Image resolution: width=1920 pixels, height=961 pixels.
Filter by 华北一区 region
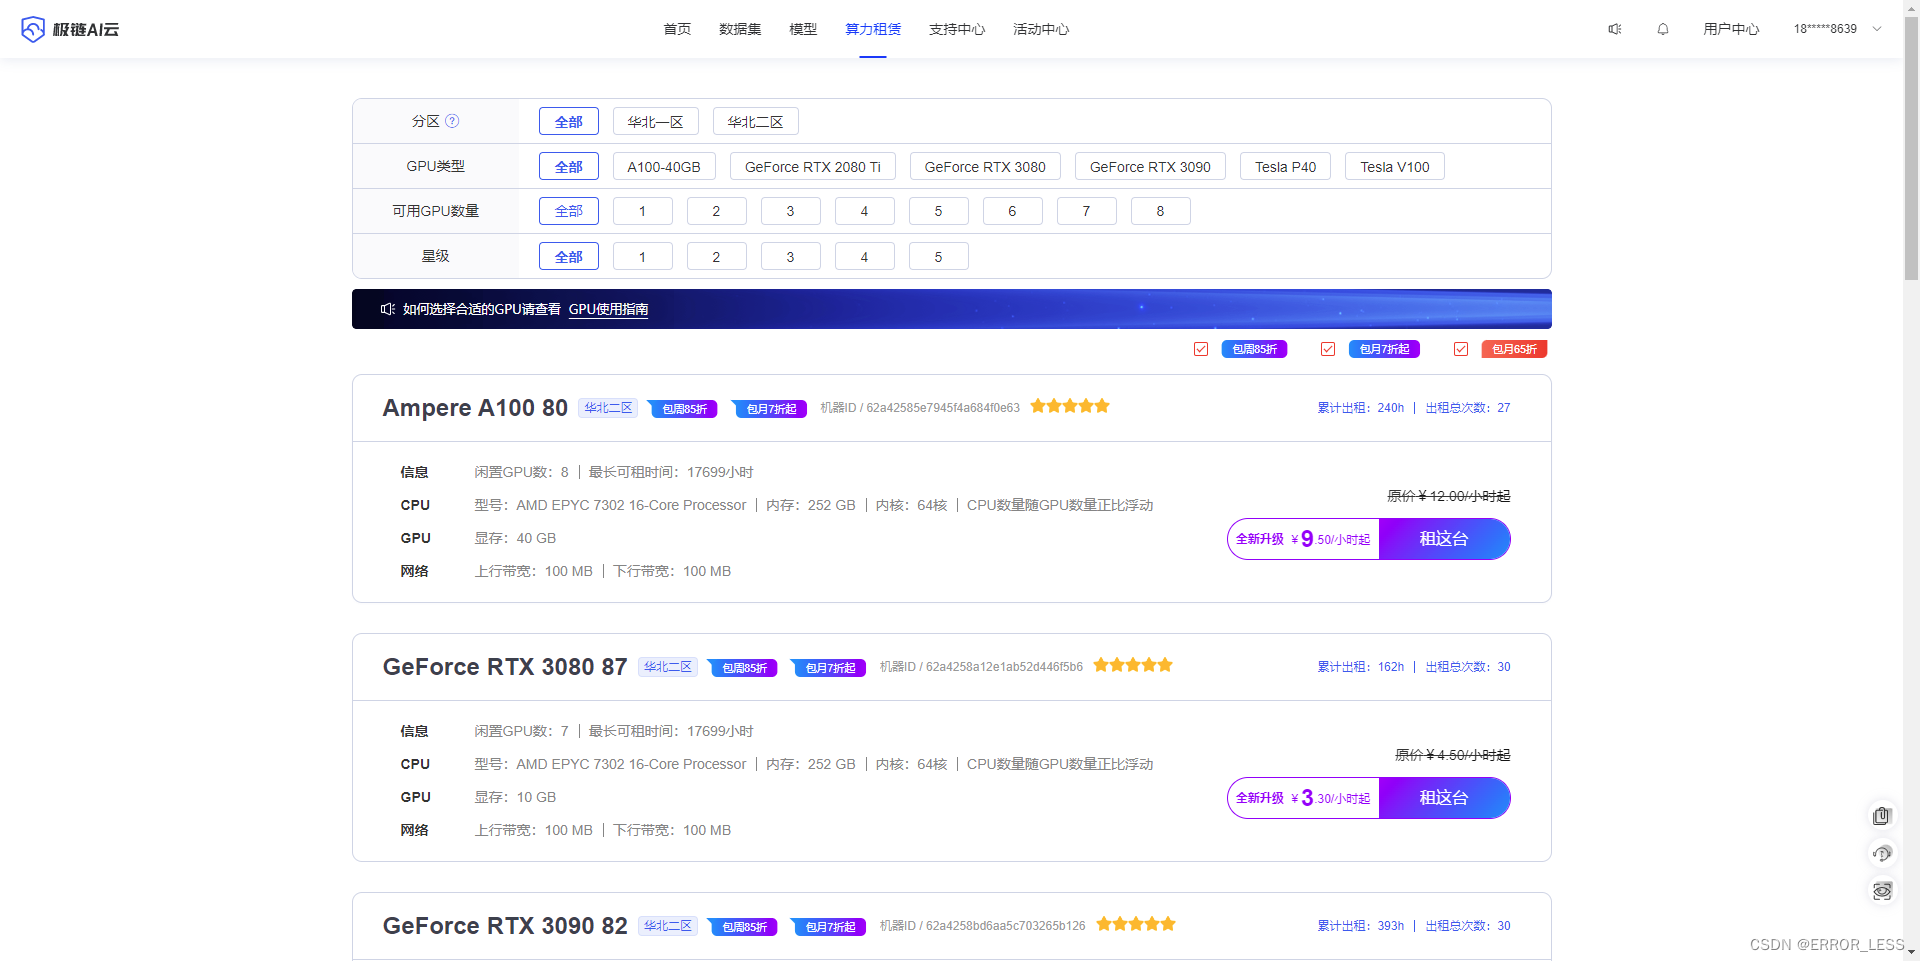click(x=656, y=121)
